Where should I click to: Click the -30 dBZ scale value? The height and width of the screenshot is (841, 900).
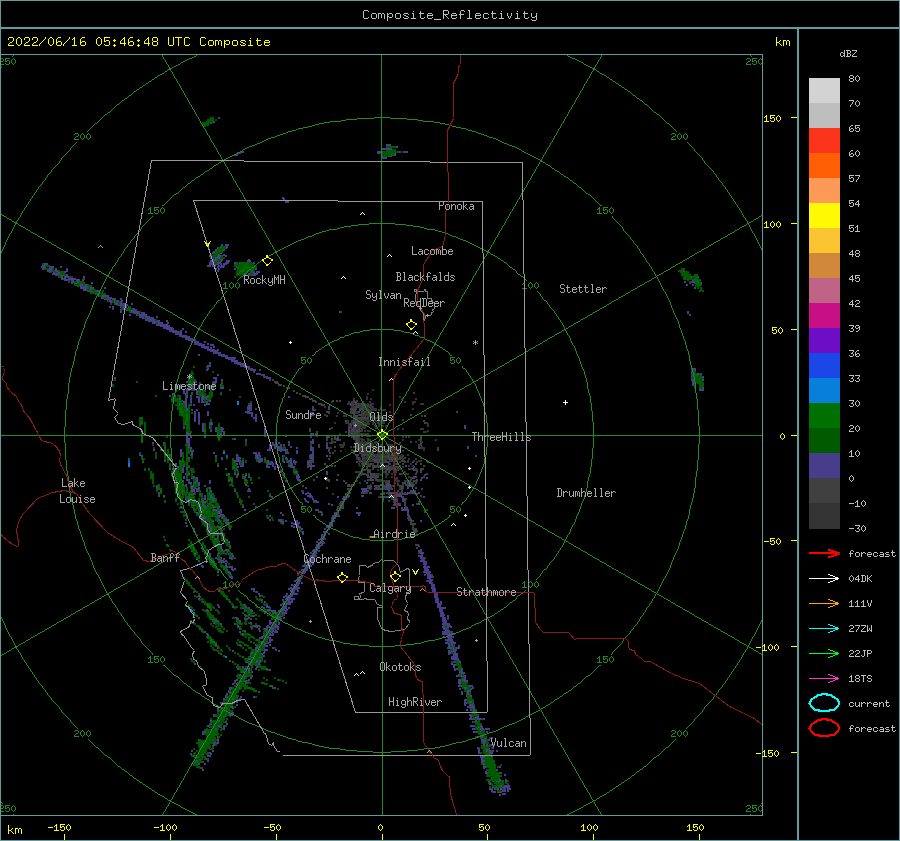(858, 528)
